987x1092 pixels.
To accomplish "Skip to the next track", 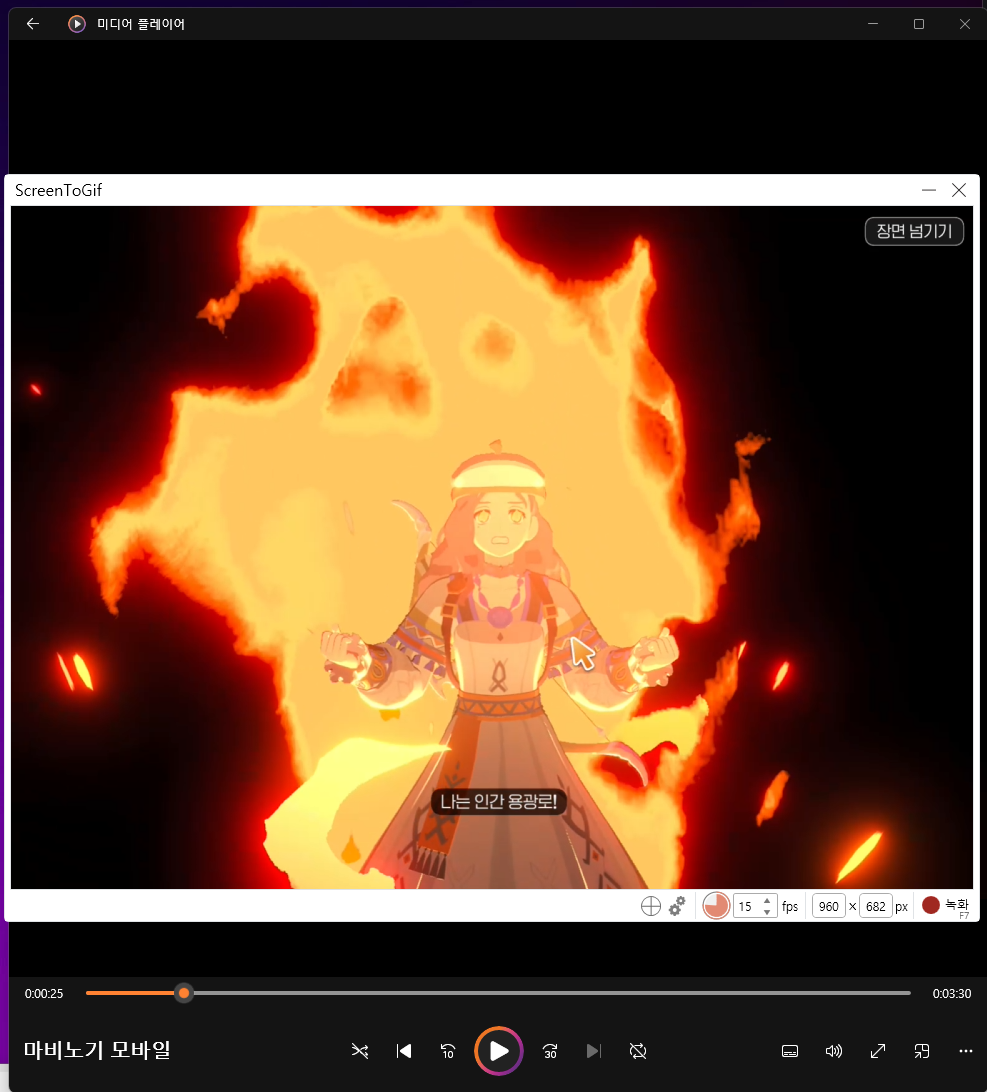I will click(593, 1051).
